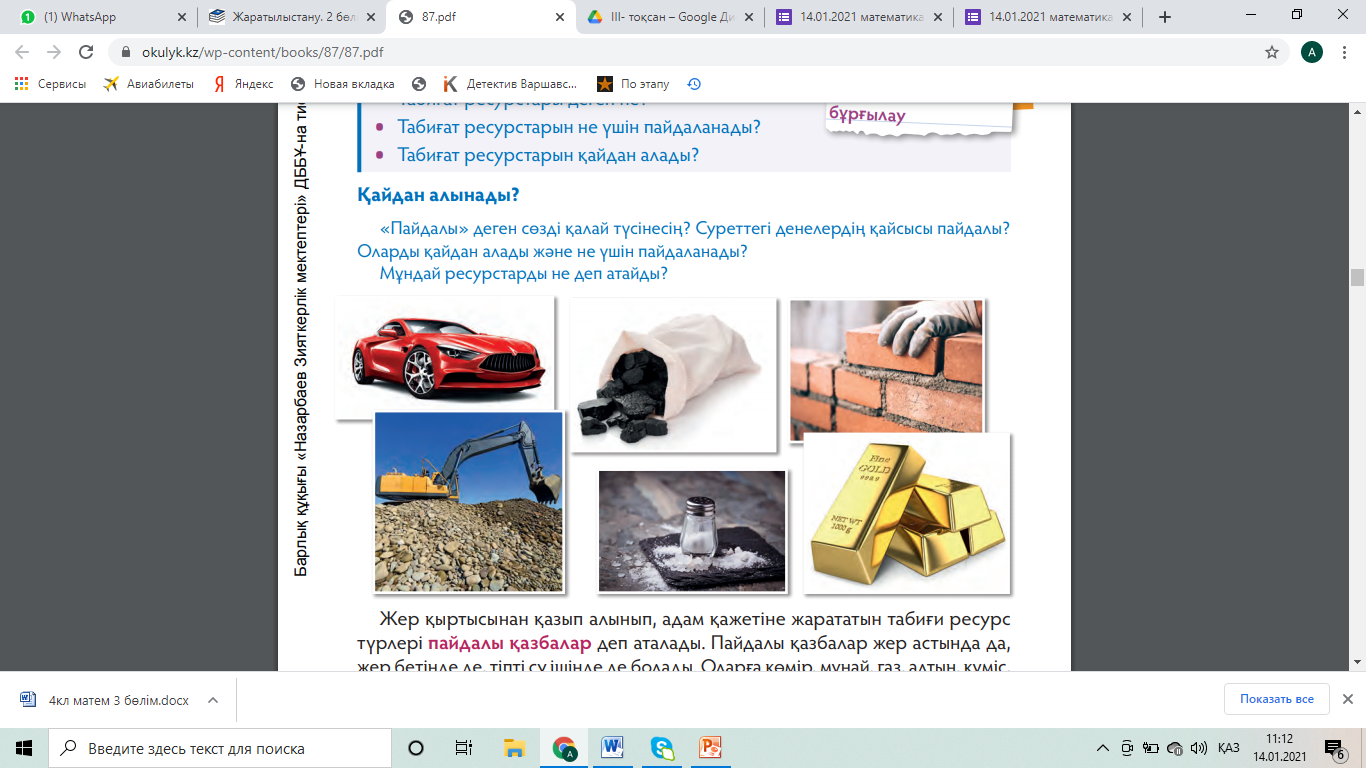Viewport: 1366px width, 768px height.
Task: Click the volume speaker icon in the tray
Action: pyautogui.click(x=1198, y=748)
